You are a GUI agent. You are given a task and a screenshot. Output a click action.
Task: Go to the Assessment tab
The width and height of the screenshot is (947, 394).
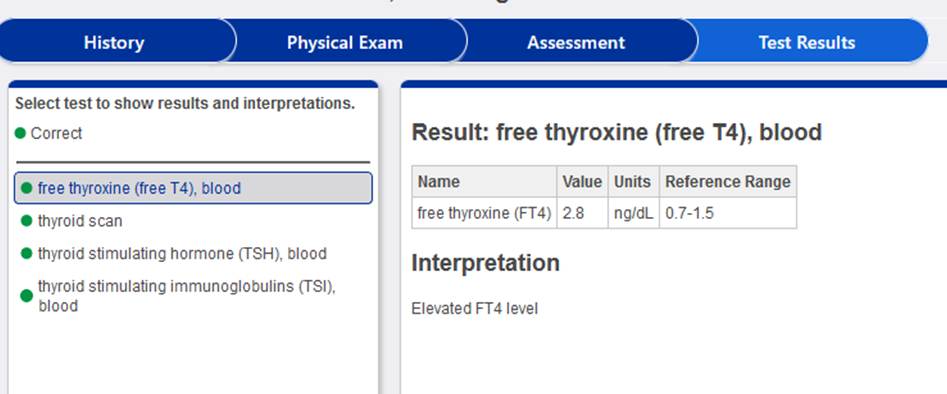pyautogui.click(x=576, y=42)
